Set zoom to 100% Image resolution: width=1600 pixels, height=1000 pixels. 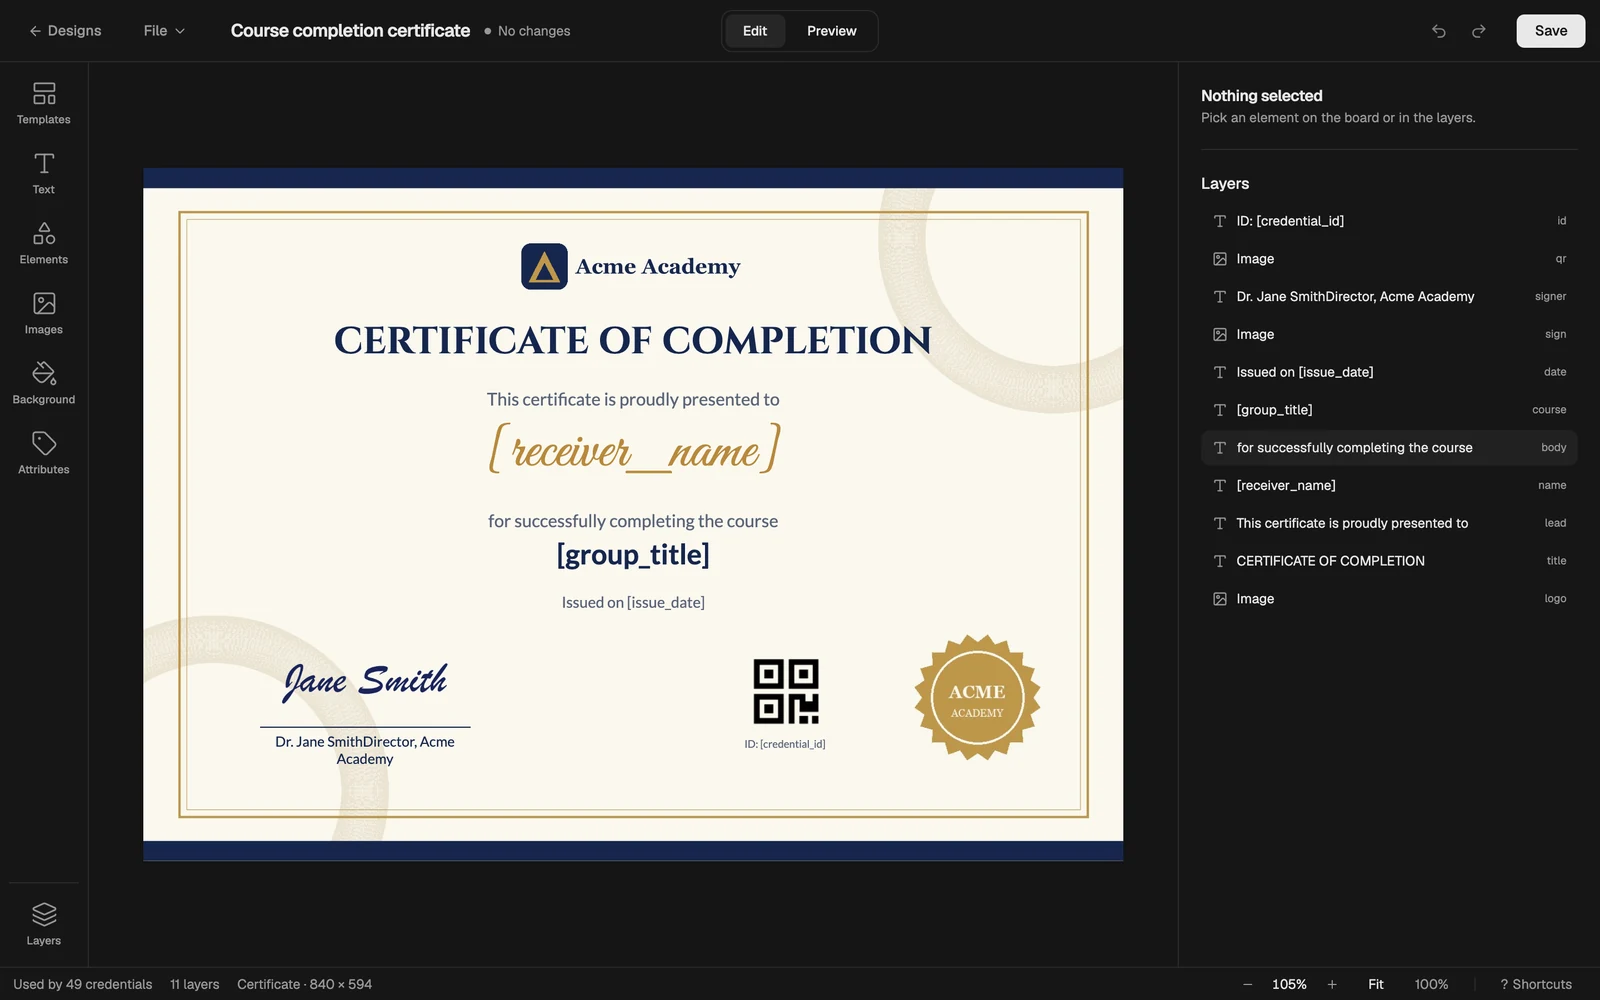tap(1431, 984)
